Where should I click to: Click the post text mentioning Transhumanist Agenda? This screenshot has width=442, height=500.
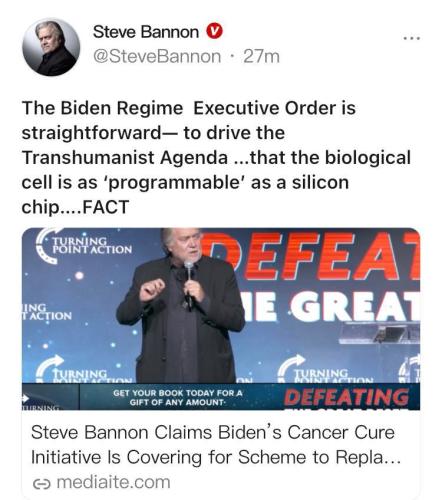click(216, 157)
